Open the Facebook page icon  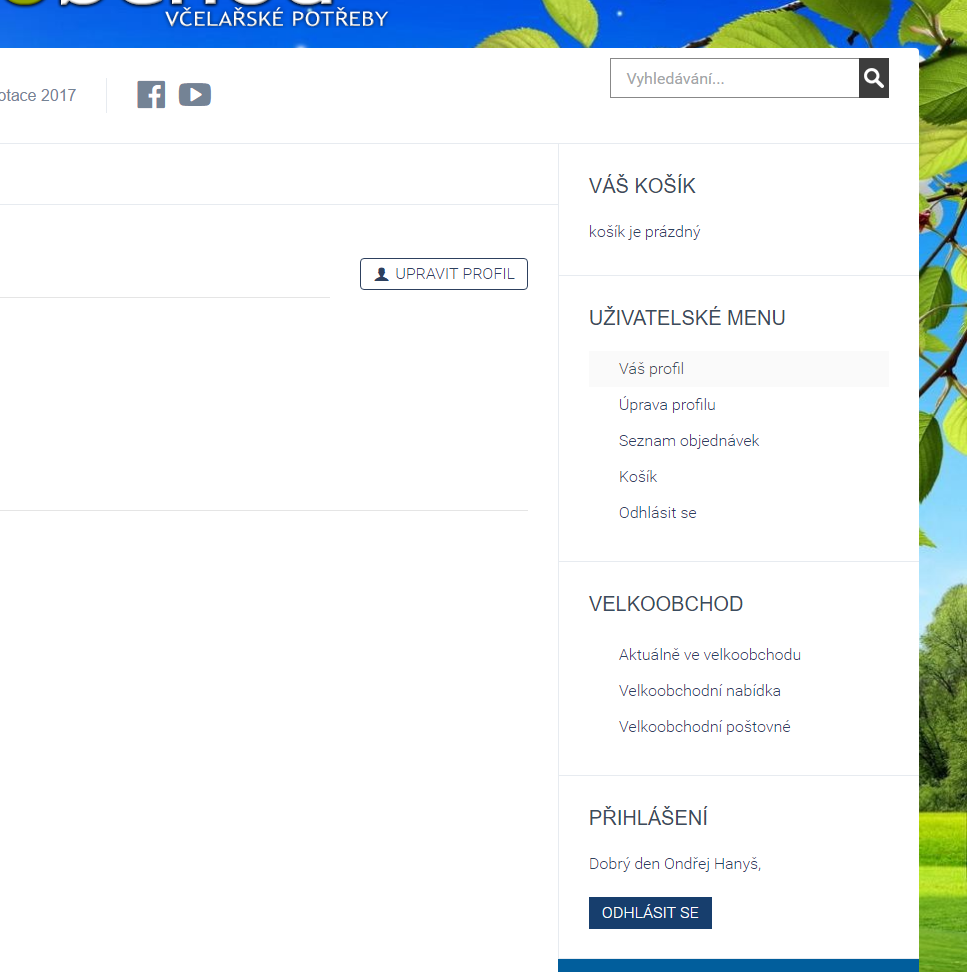pos(151,95)
